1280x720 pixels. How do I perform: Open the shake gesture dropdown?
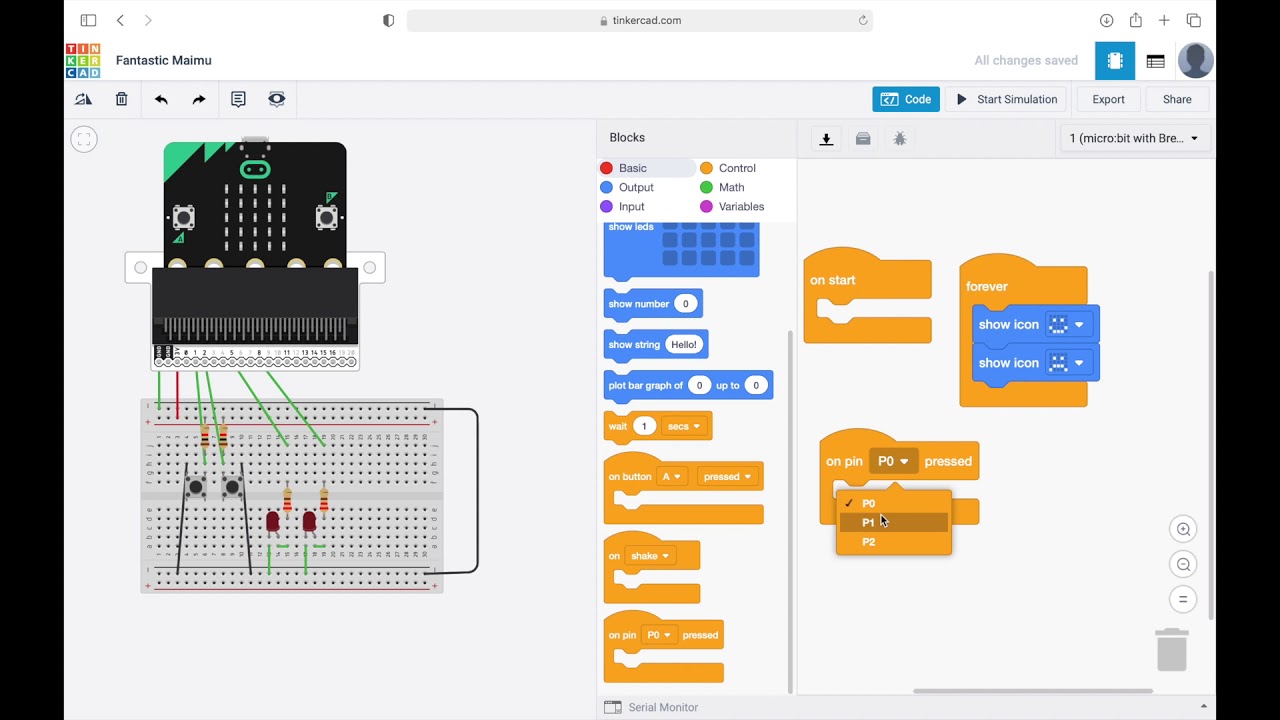click(x=649, y=556)
